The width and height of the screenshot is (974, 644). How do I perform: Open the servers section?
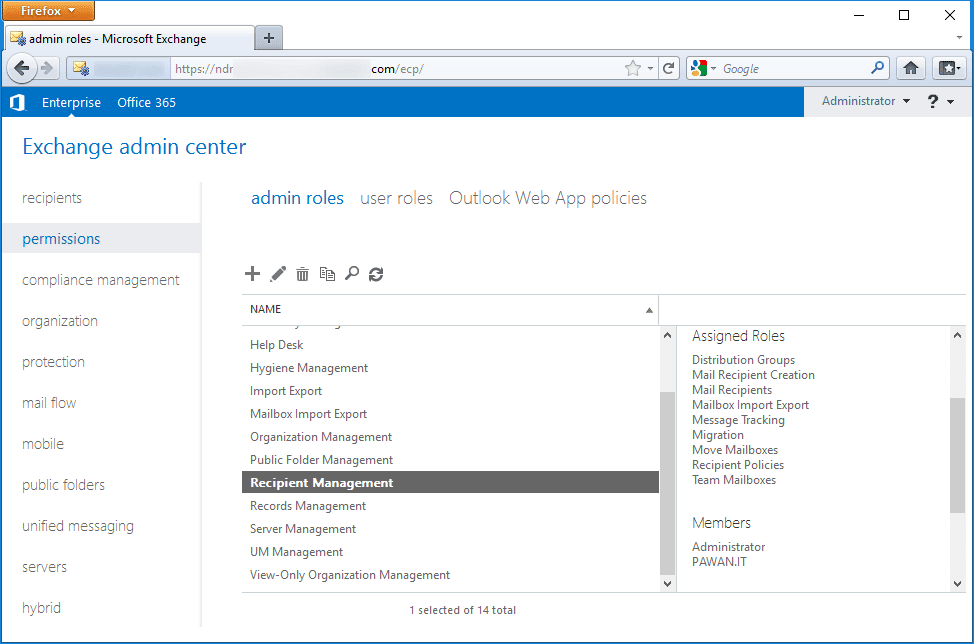tap(44, 567)
